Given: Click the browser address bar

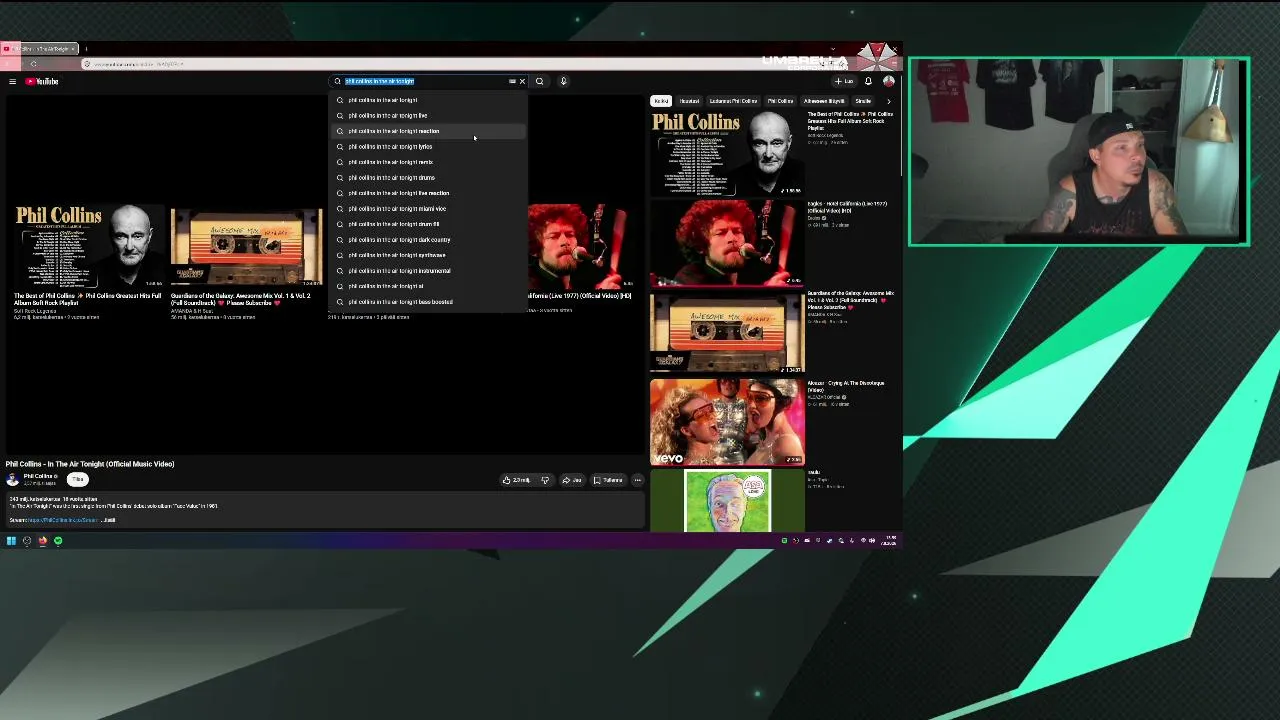Looking at the screenshot, I should (x=450, y=64).
